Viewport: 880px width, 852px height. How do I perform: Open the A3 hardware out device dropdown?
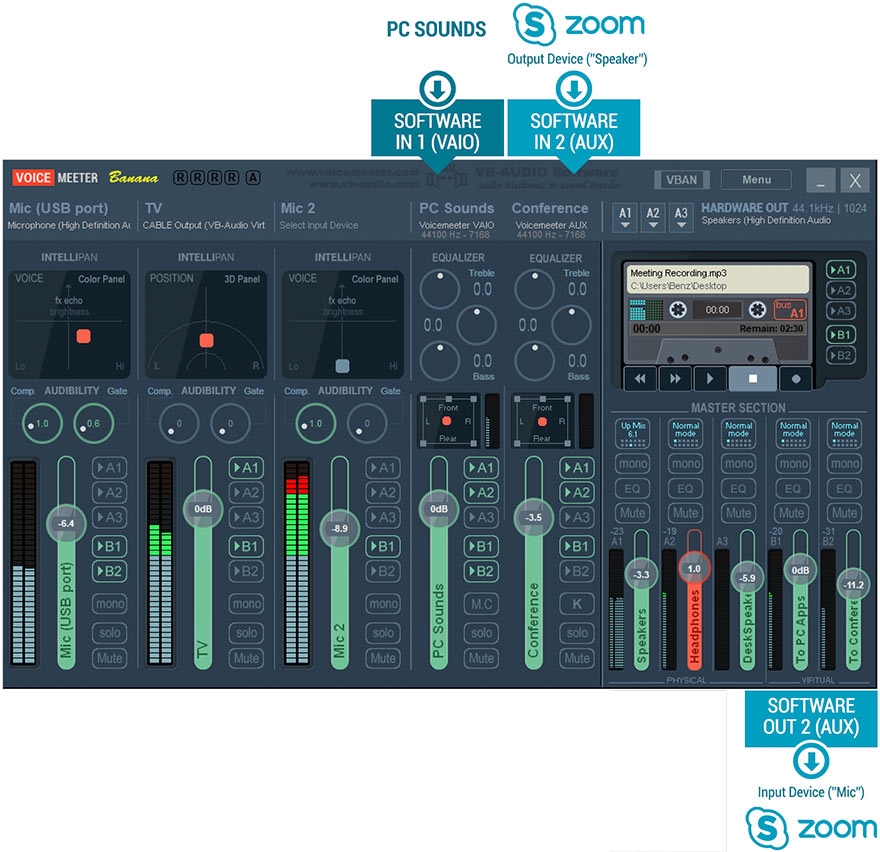[x=681, y=217]
